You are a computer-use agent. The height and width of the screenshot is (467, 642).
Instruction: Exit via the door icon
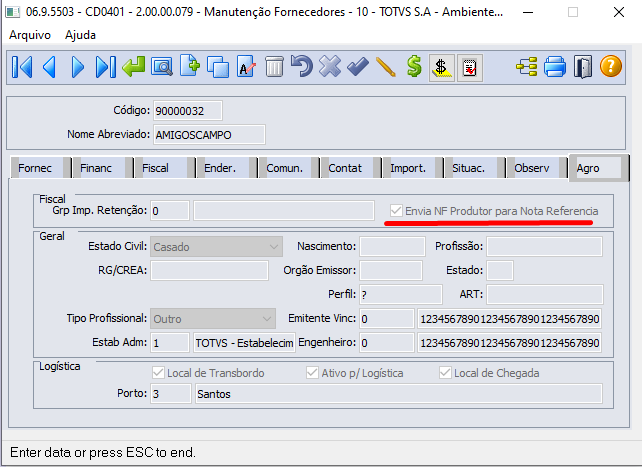tap(583, 67)
